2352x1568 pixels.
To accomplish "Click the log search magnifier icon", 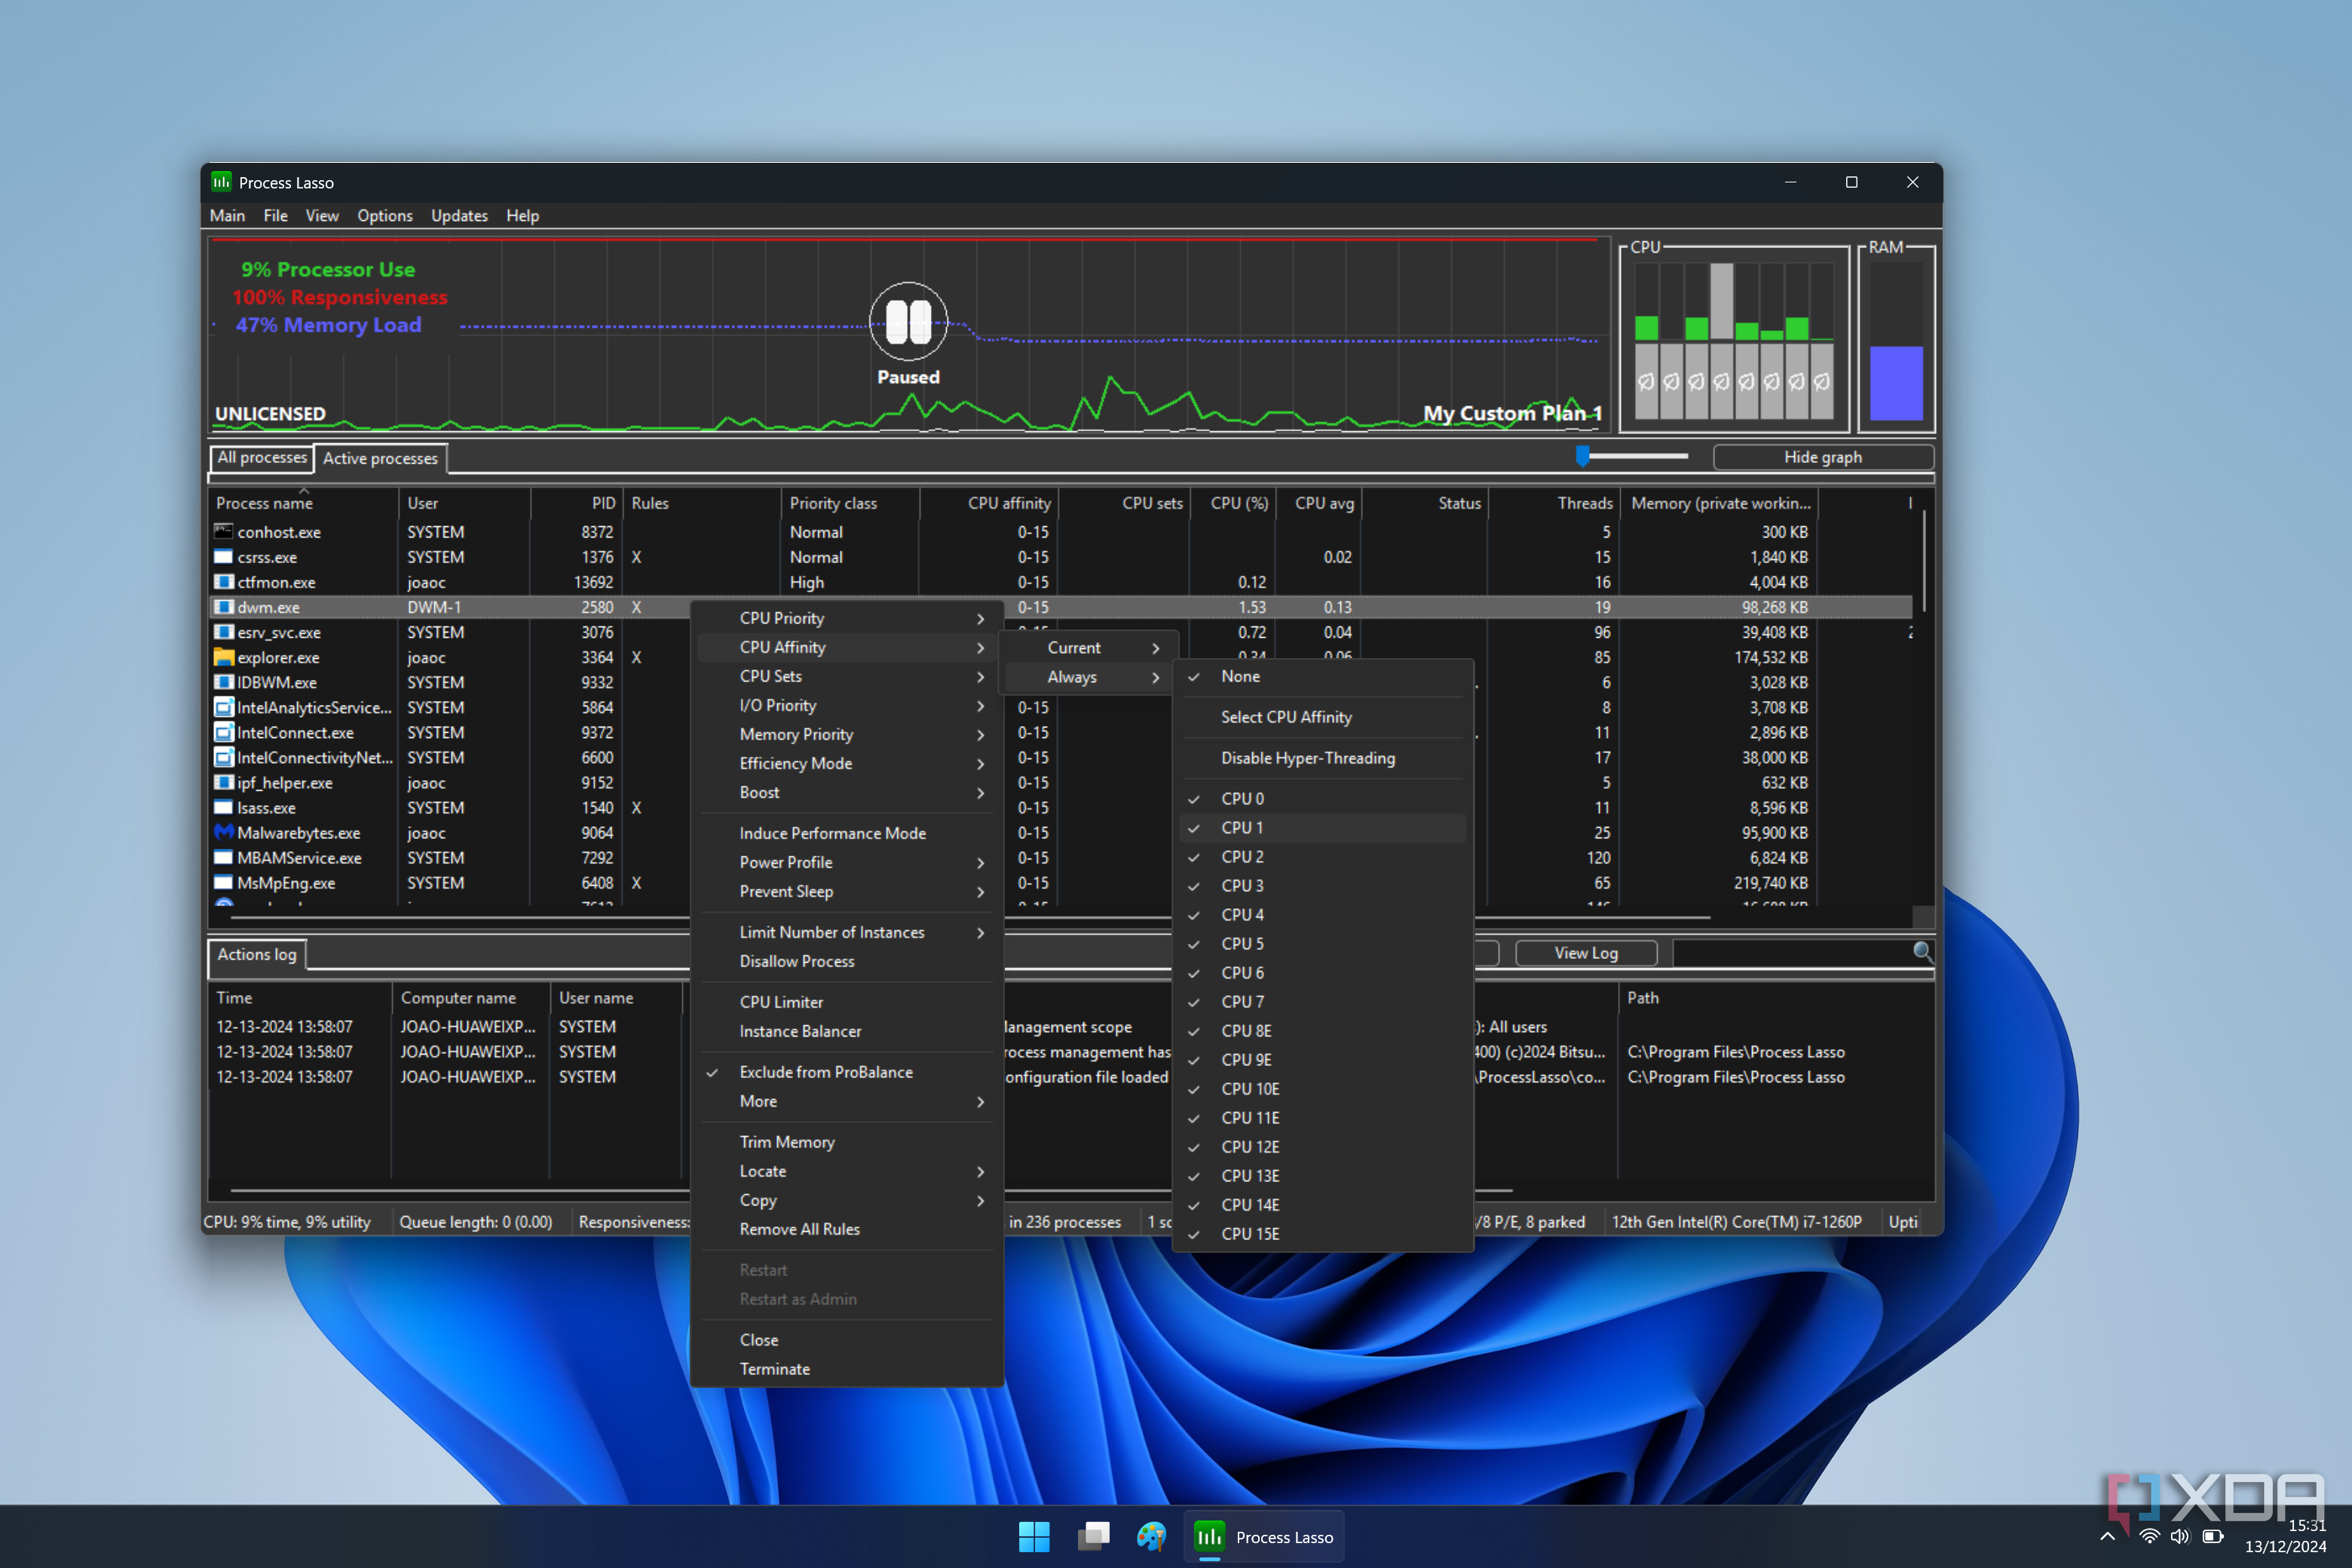I will pos(1921,951).
